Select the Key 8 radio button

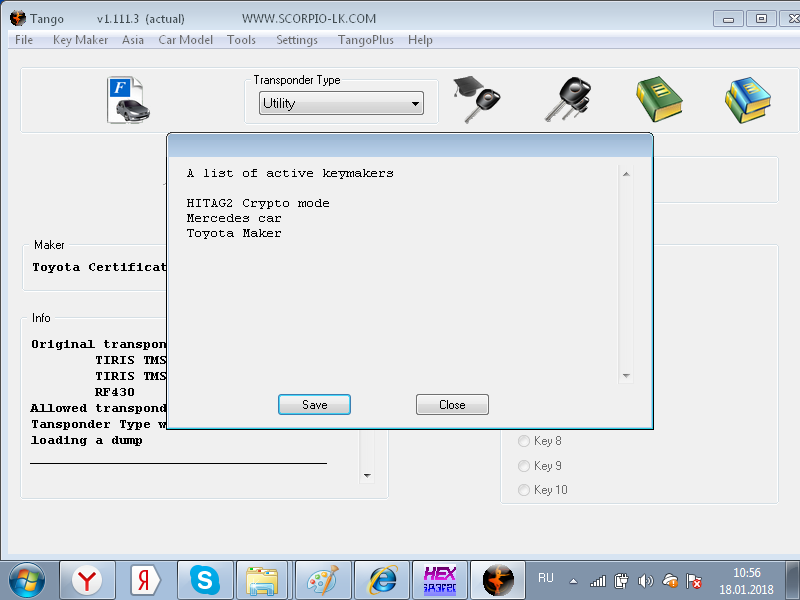tap(523, 441)
